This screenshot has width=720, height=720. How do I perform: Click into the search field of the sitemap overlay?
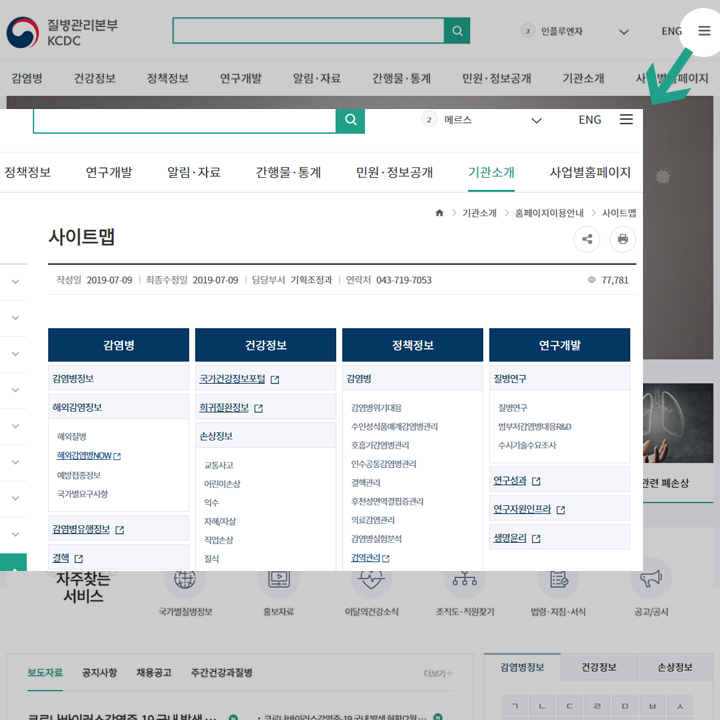tap(185, 121)
